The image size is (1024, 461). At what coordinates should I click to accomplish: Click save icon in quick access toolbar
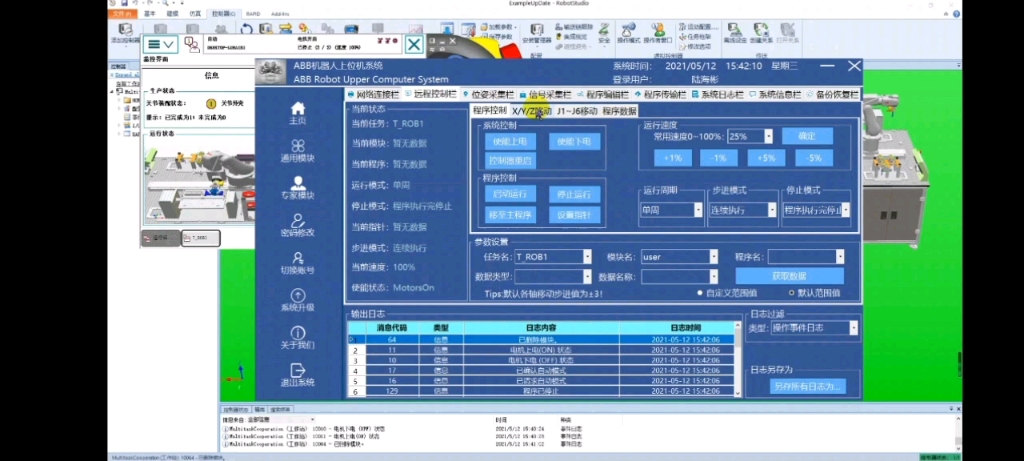click(x=124, y=3)
